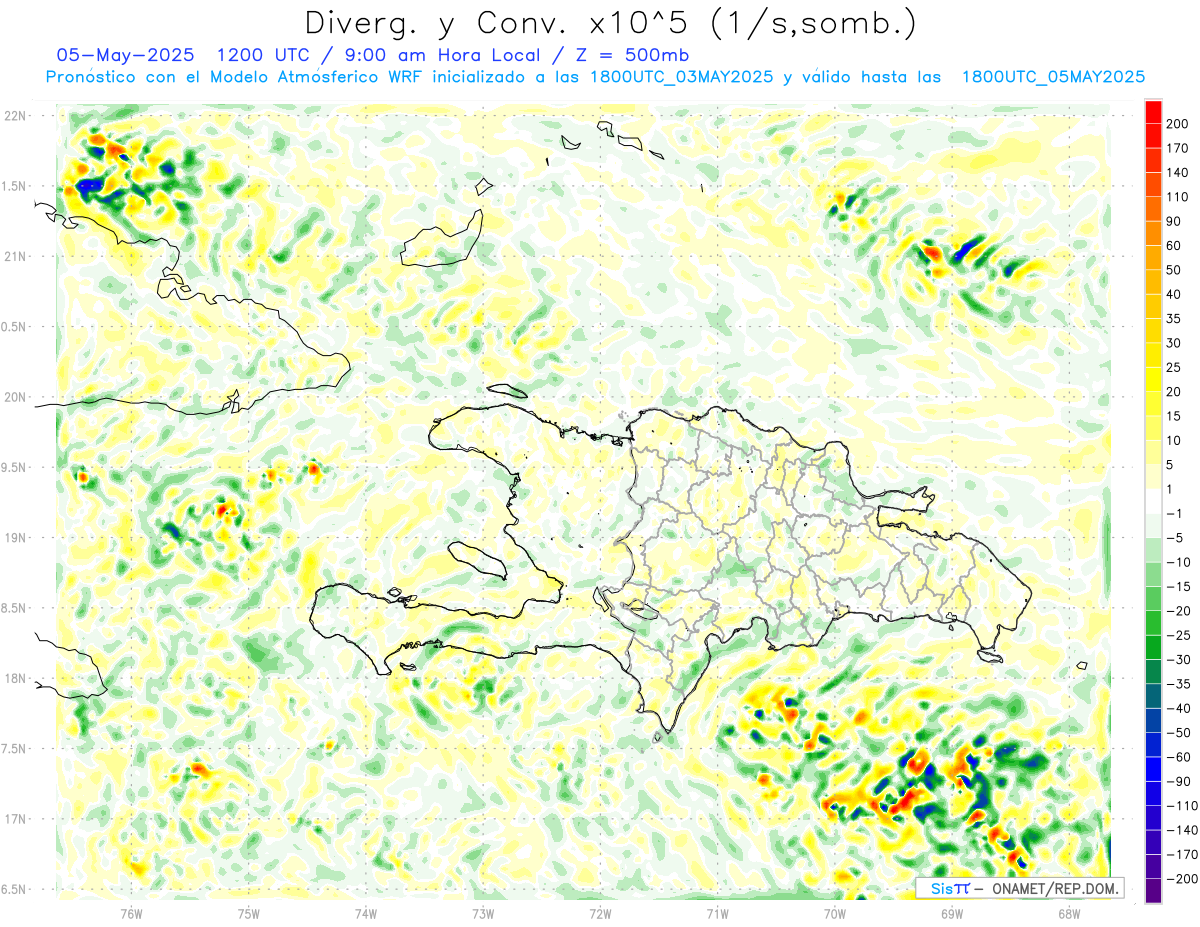1200x927 pixels.
Task: Click the '-40' label on the color scale
Action: 1177,708
